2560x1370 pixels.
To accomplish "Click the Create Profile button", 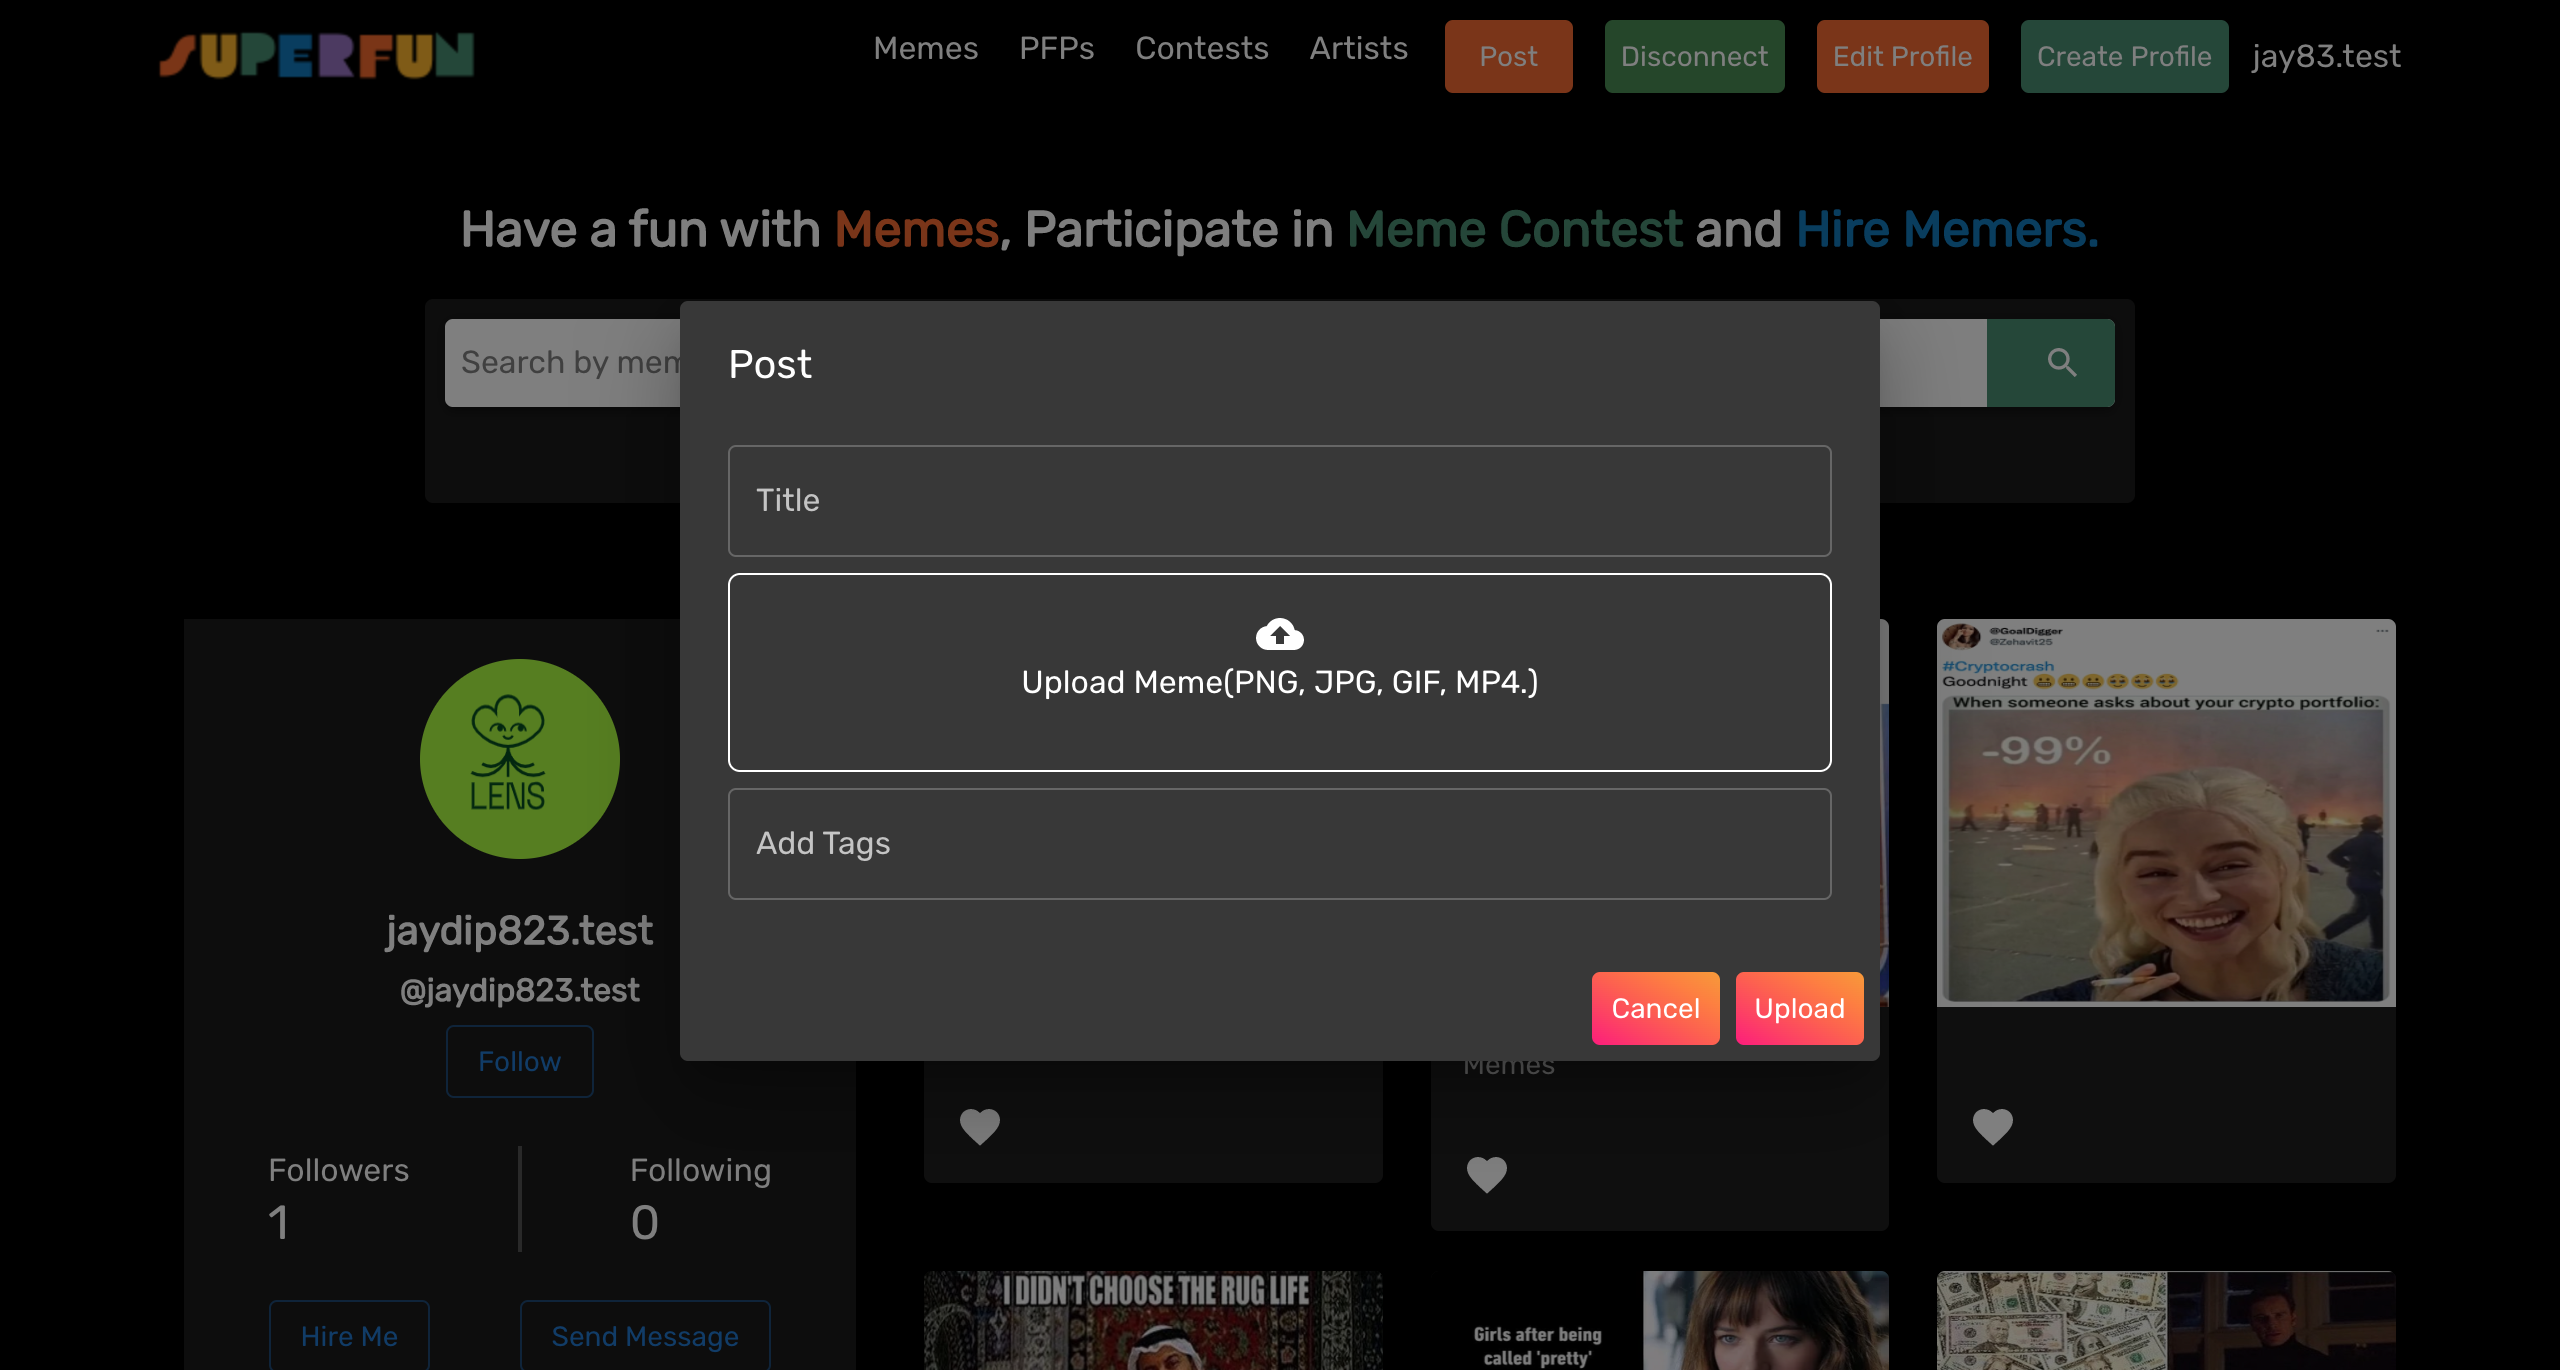I will (2124, 56).
